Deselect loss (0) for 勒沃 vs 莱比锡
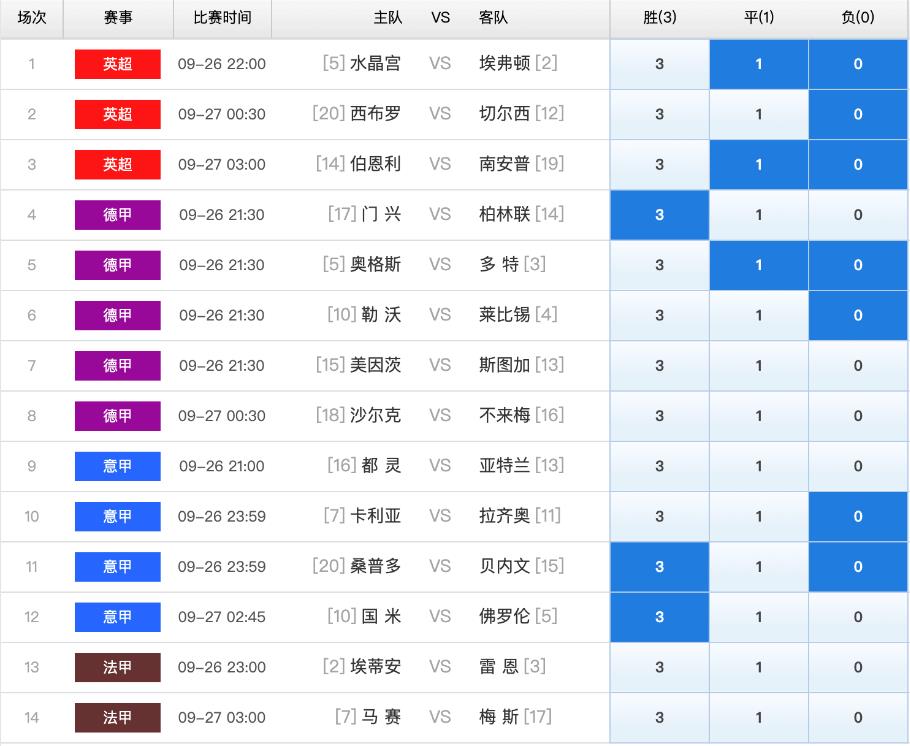The width and height of the screenshot is (910, 746). point(858,315)
